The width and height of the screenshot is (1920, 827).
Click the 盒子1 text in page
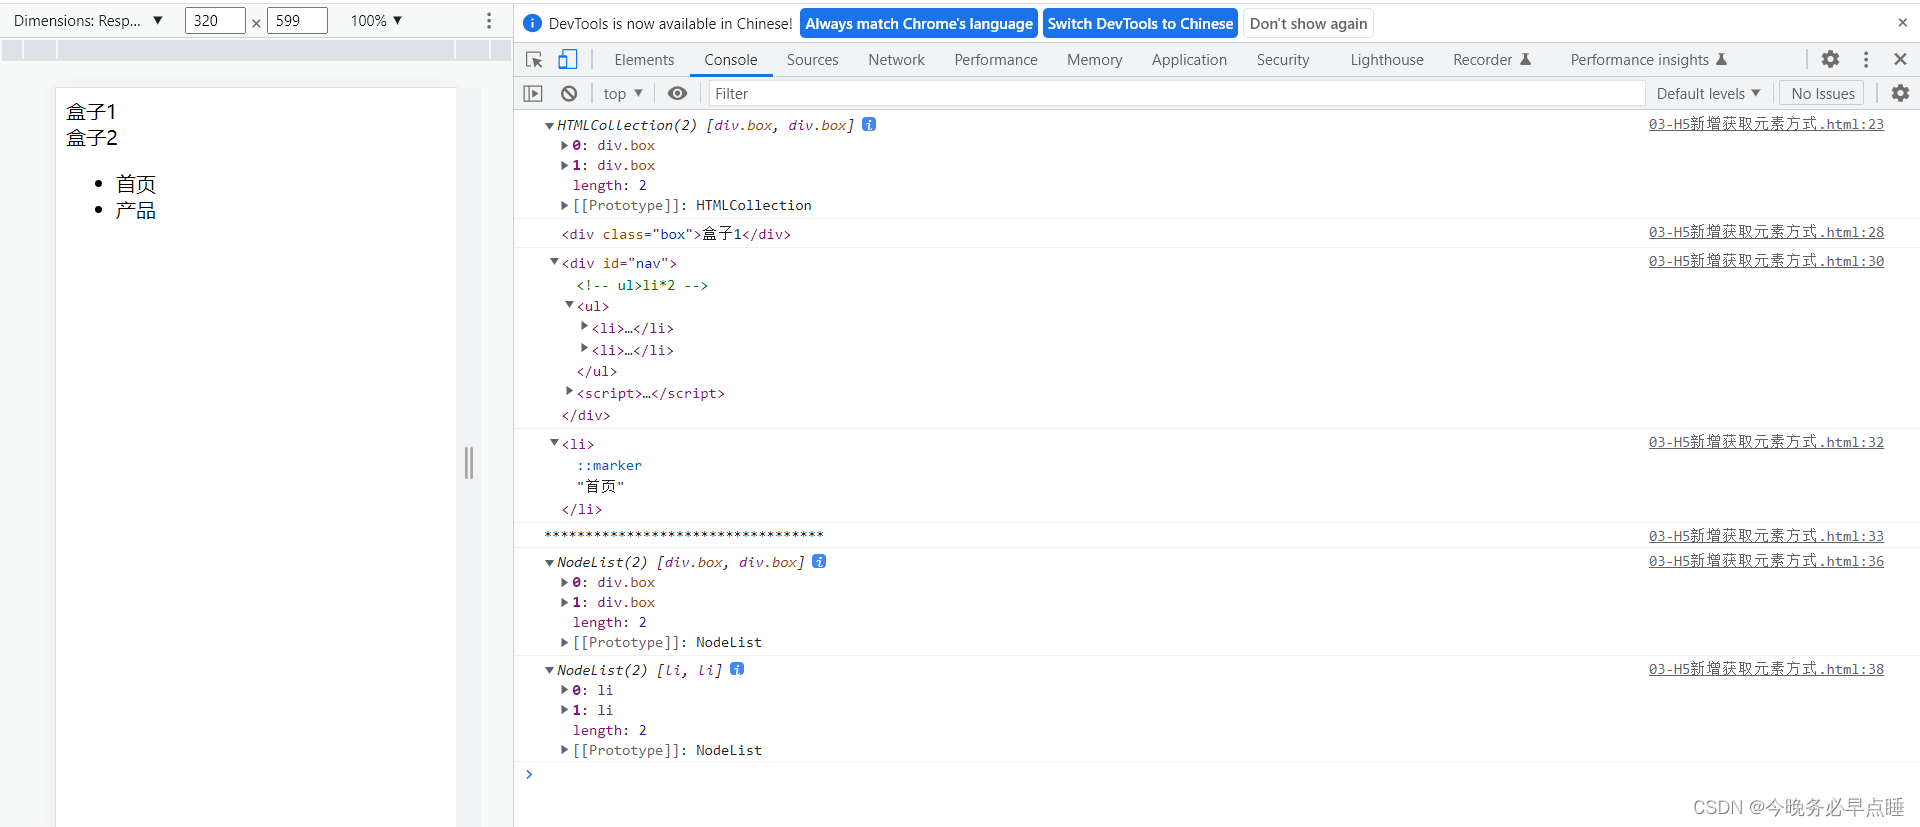(91, 111)
